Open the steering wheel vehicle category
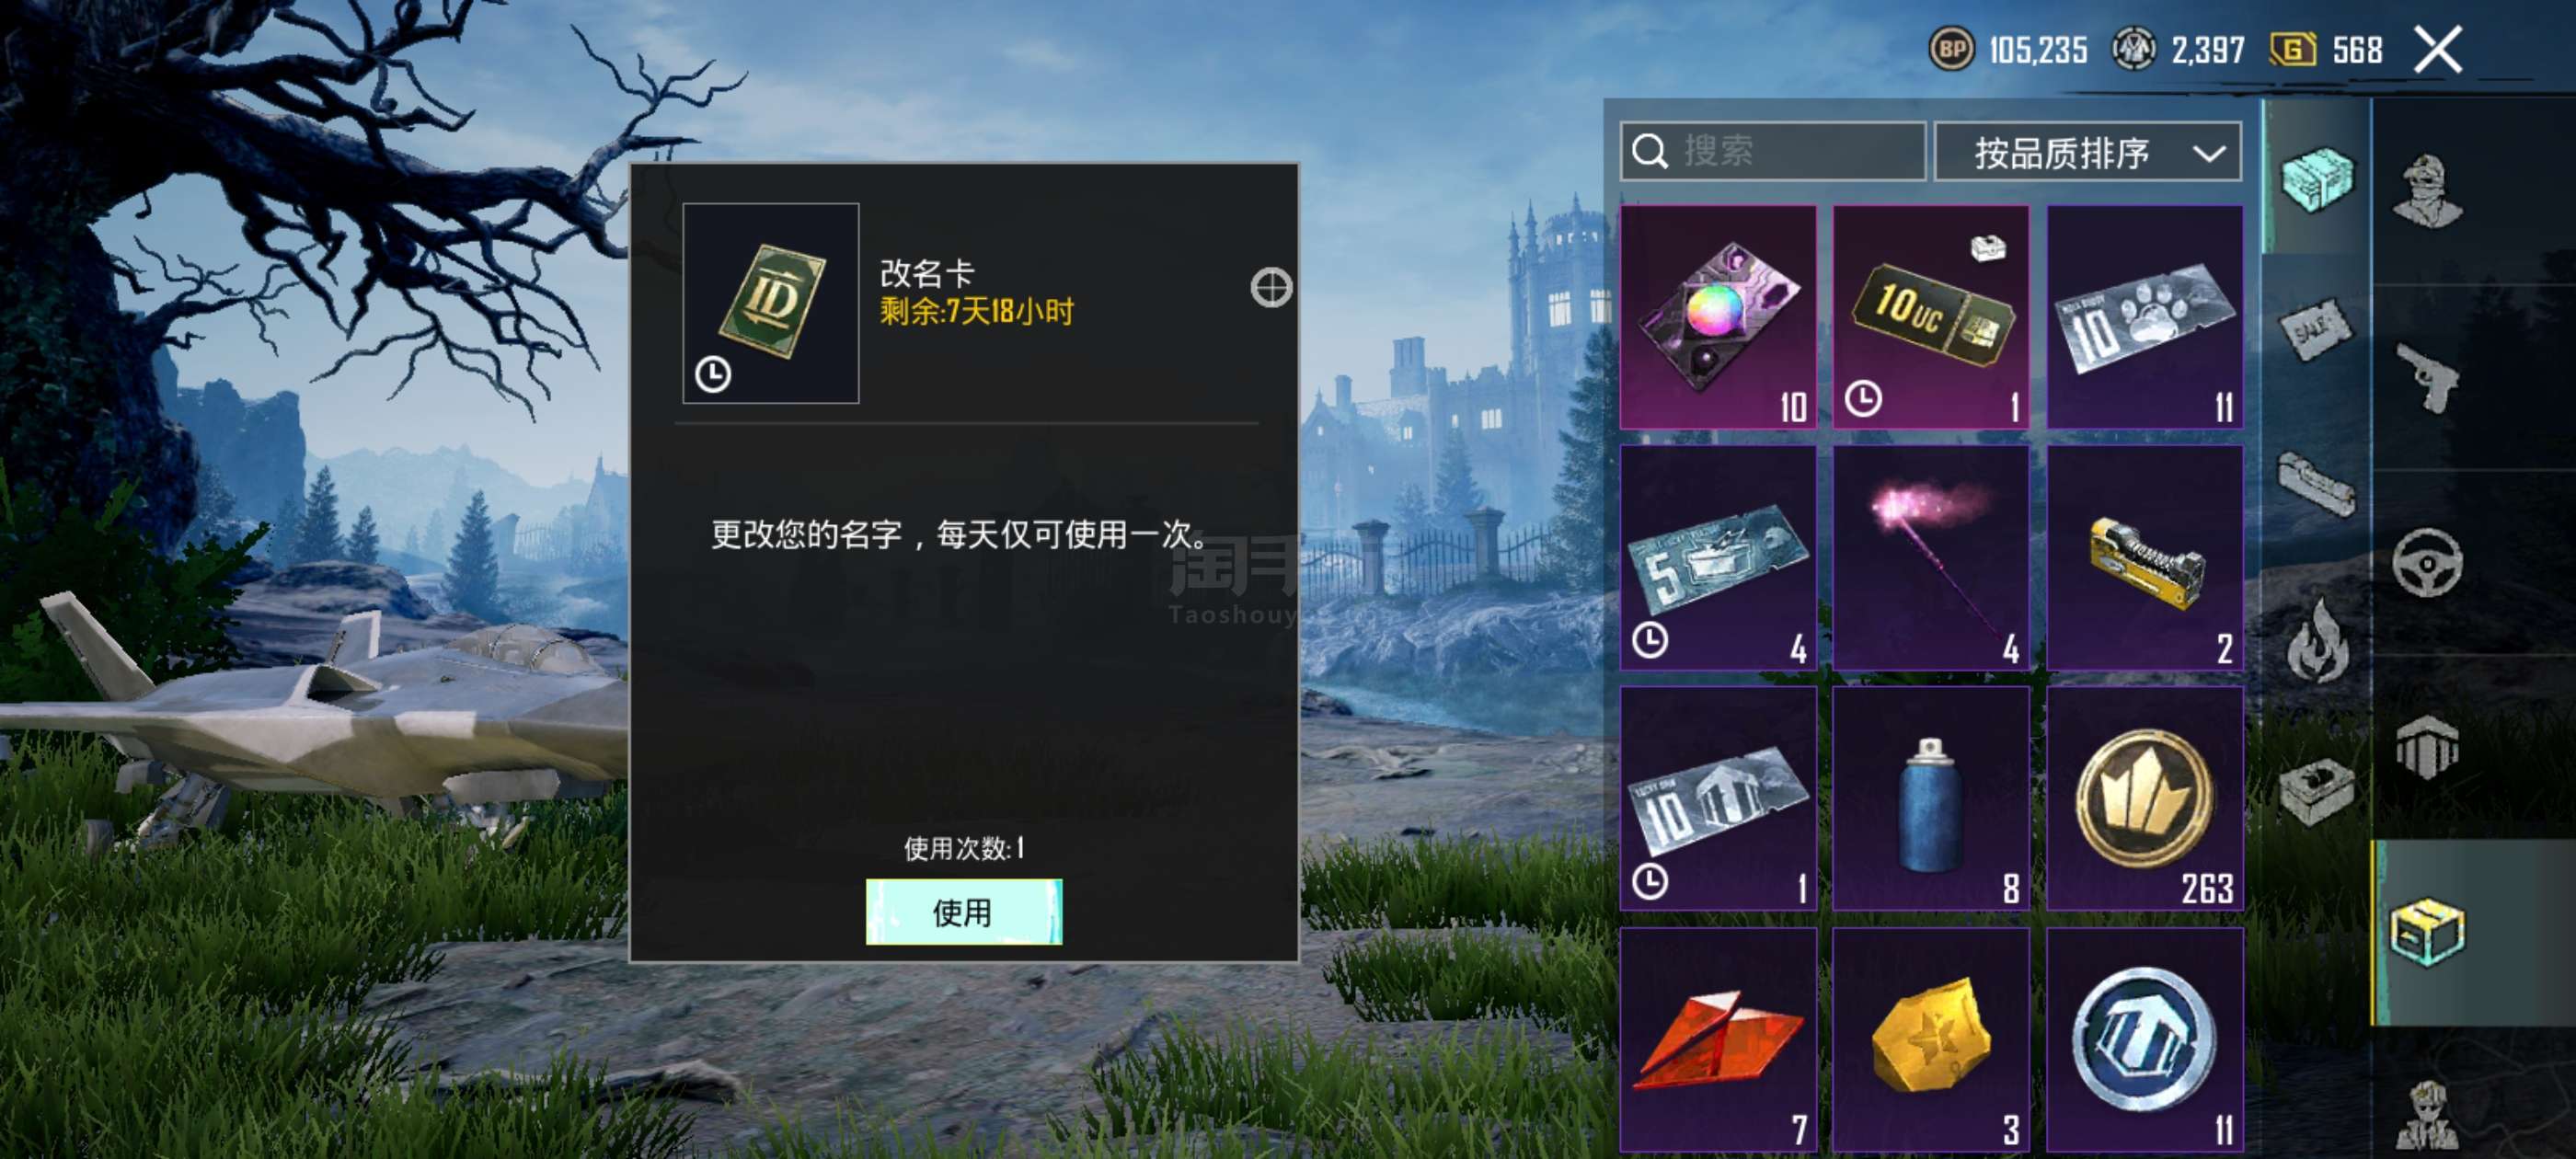The image size is (2576, 1159). pyautogui.click(x=2427, y=562)
